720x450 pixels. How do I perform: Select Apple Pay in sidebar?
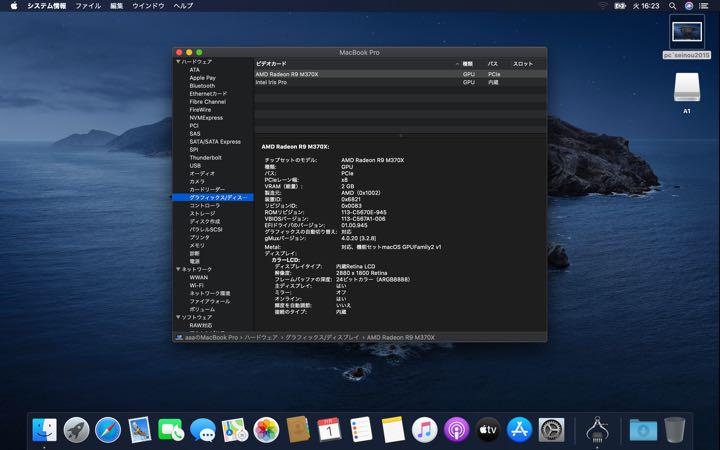(202, 78)
